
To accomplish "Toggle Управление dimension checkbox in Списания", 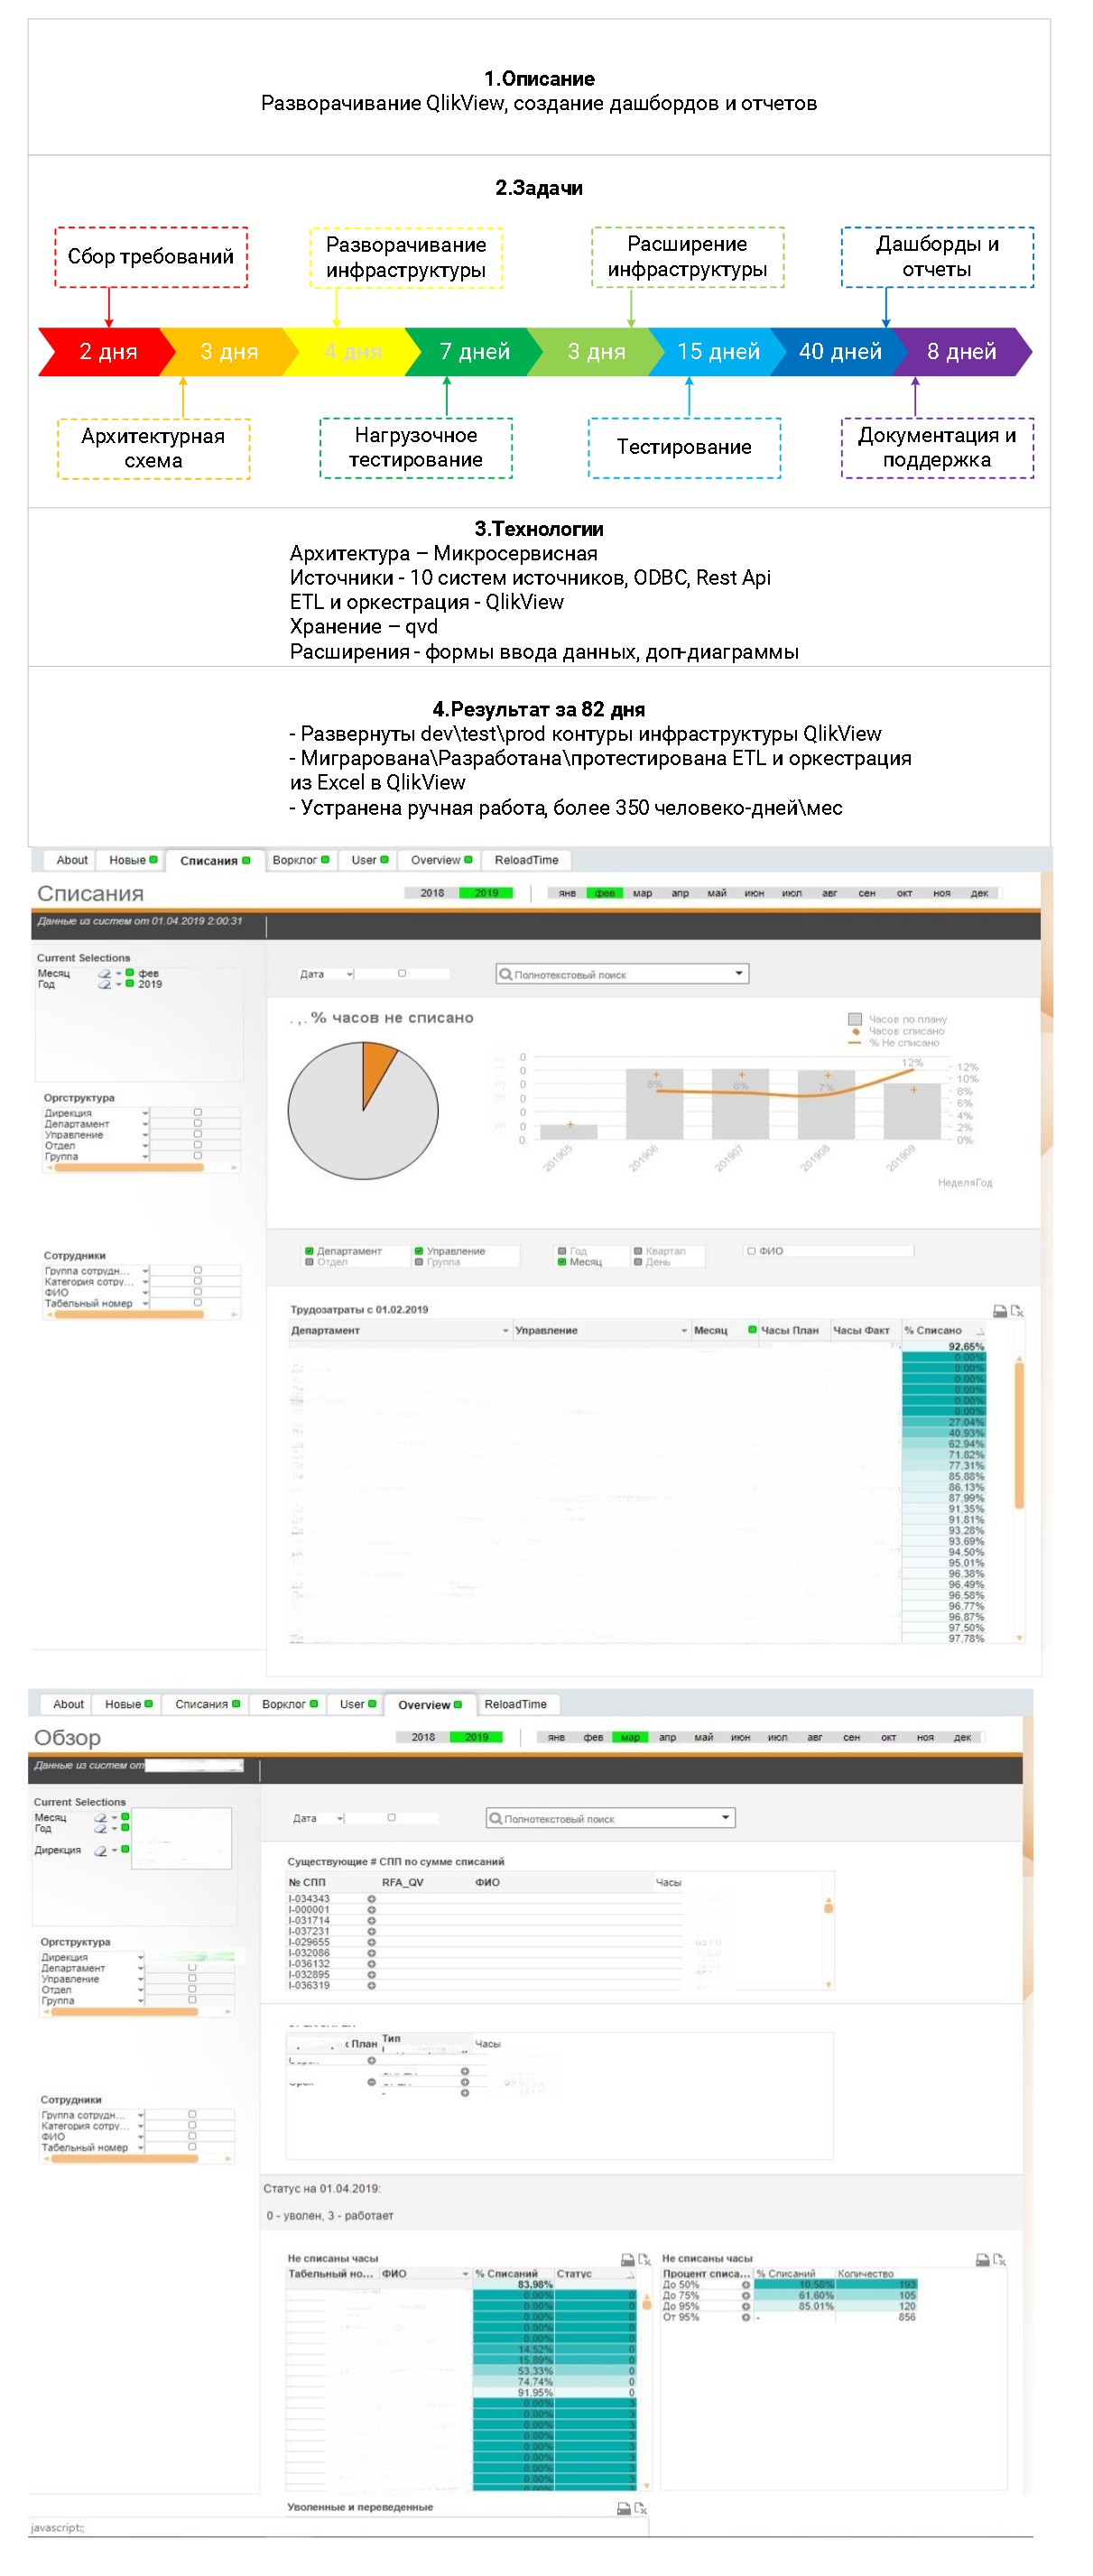I will [x=419, y=1251].
